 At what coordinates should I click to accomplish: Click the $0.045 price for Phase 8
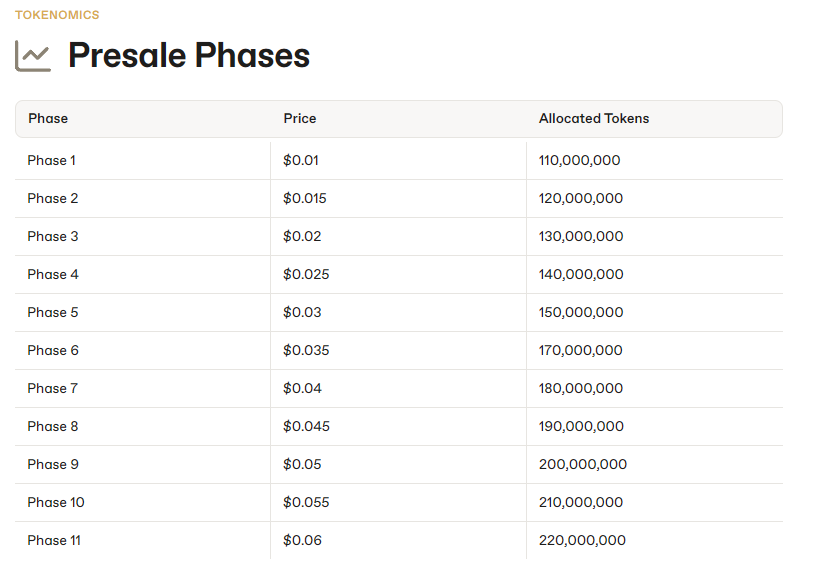306,426
